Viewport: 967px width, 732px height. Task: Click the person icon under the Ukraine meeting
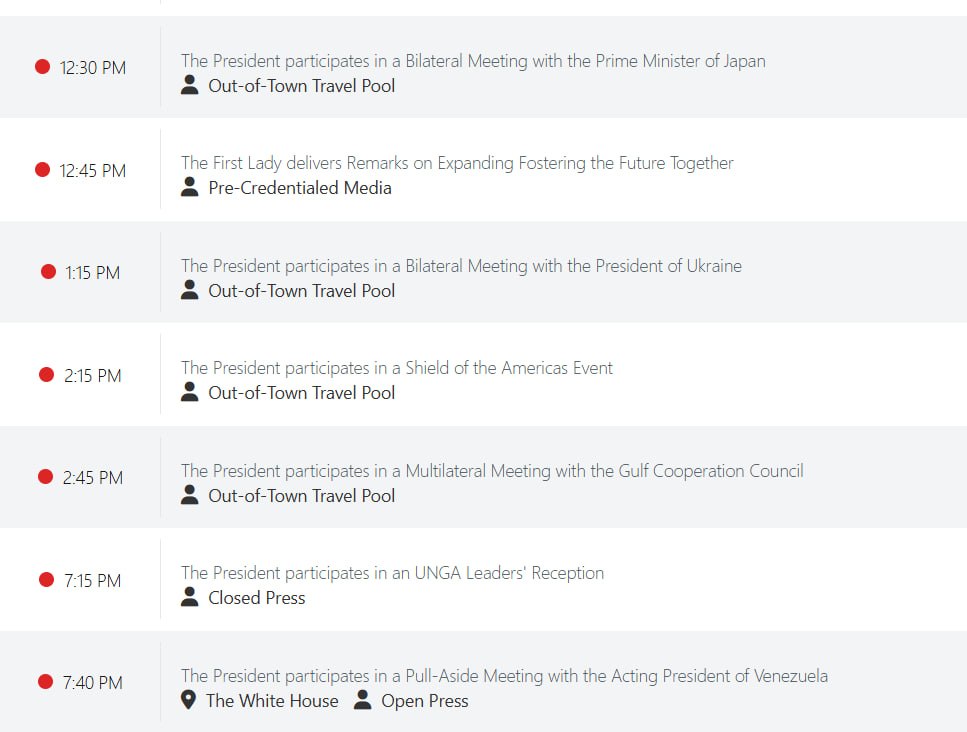(189, 290)
